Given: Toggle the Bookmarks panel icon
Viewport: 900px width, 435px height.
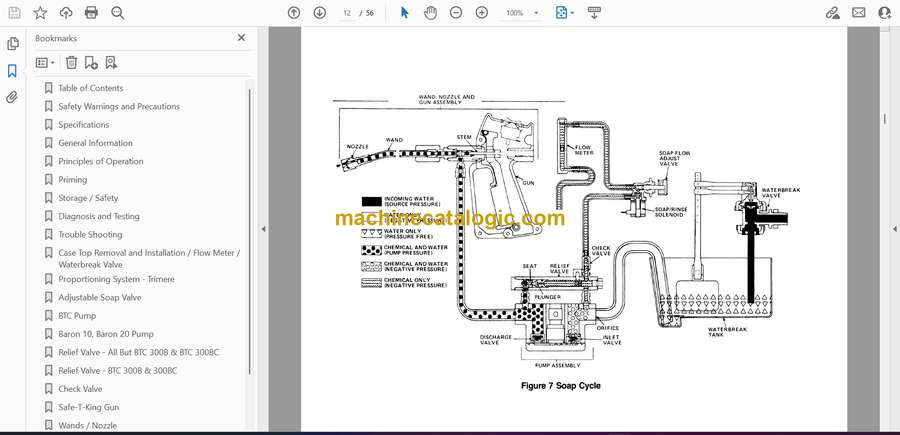Looking at the screenshot, I should pos(12,71).
